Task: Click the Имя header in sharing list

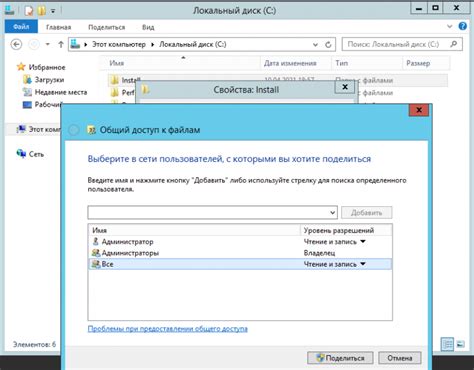Action: (194, 230)
